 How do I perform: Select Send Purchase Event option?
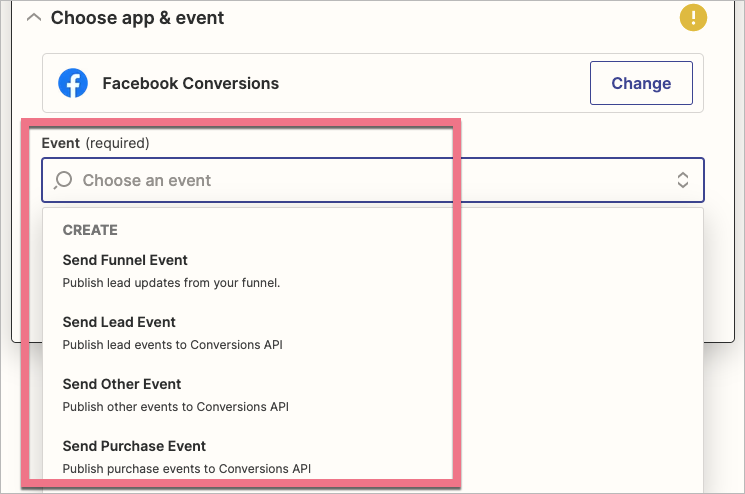coord(134,446)
